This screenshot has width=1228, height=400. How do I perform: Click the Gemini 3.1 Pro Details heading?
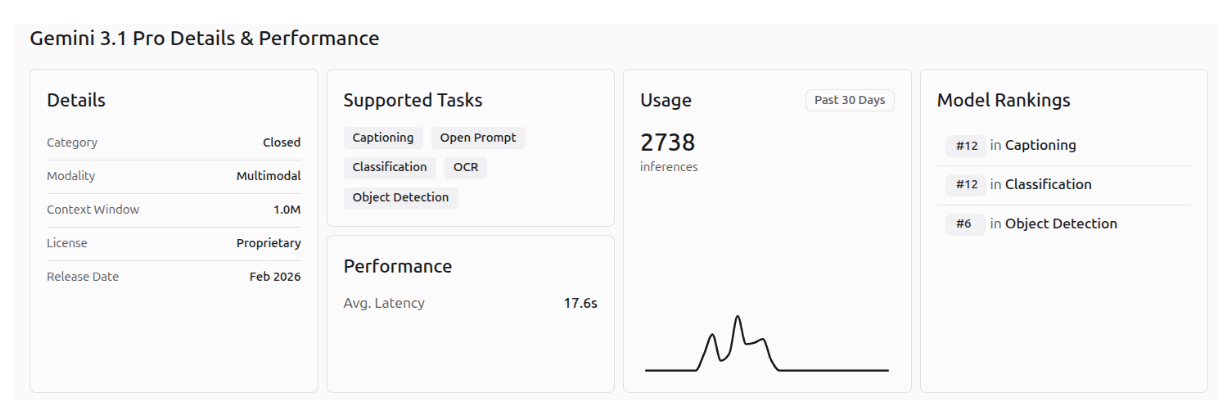[x=204, y=39]
